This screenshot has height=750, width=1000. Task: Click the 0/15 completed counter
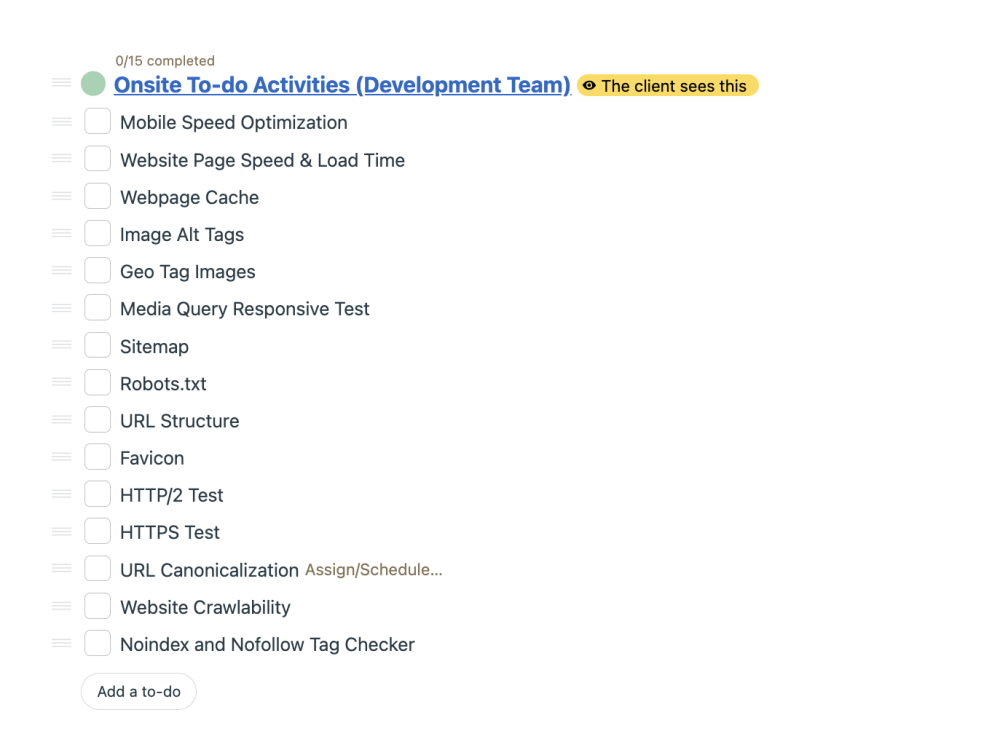165,61
